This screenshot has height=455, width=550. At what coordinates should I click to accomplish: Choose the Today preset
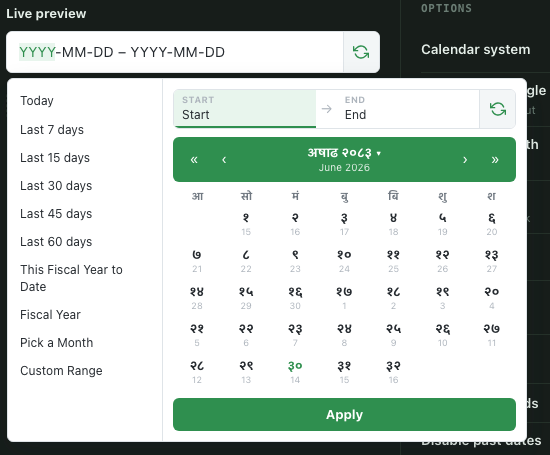[37, 101]
